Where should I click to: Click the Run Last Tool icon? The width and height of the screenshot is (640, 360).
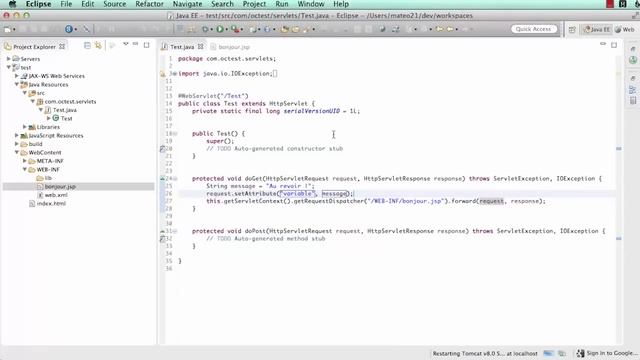(x=235, y=29)
